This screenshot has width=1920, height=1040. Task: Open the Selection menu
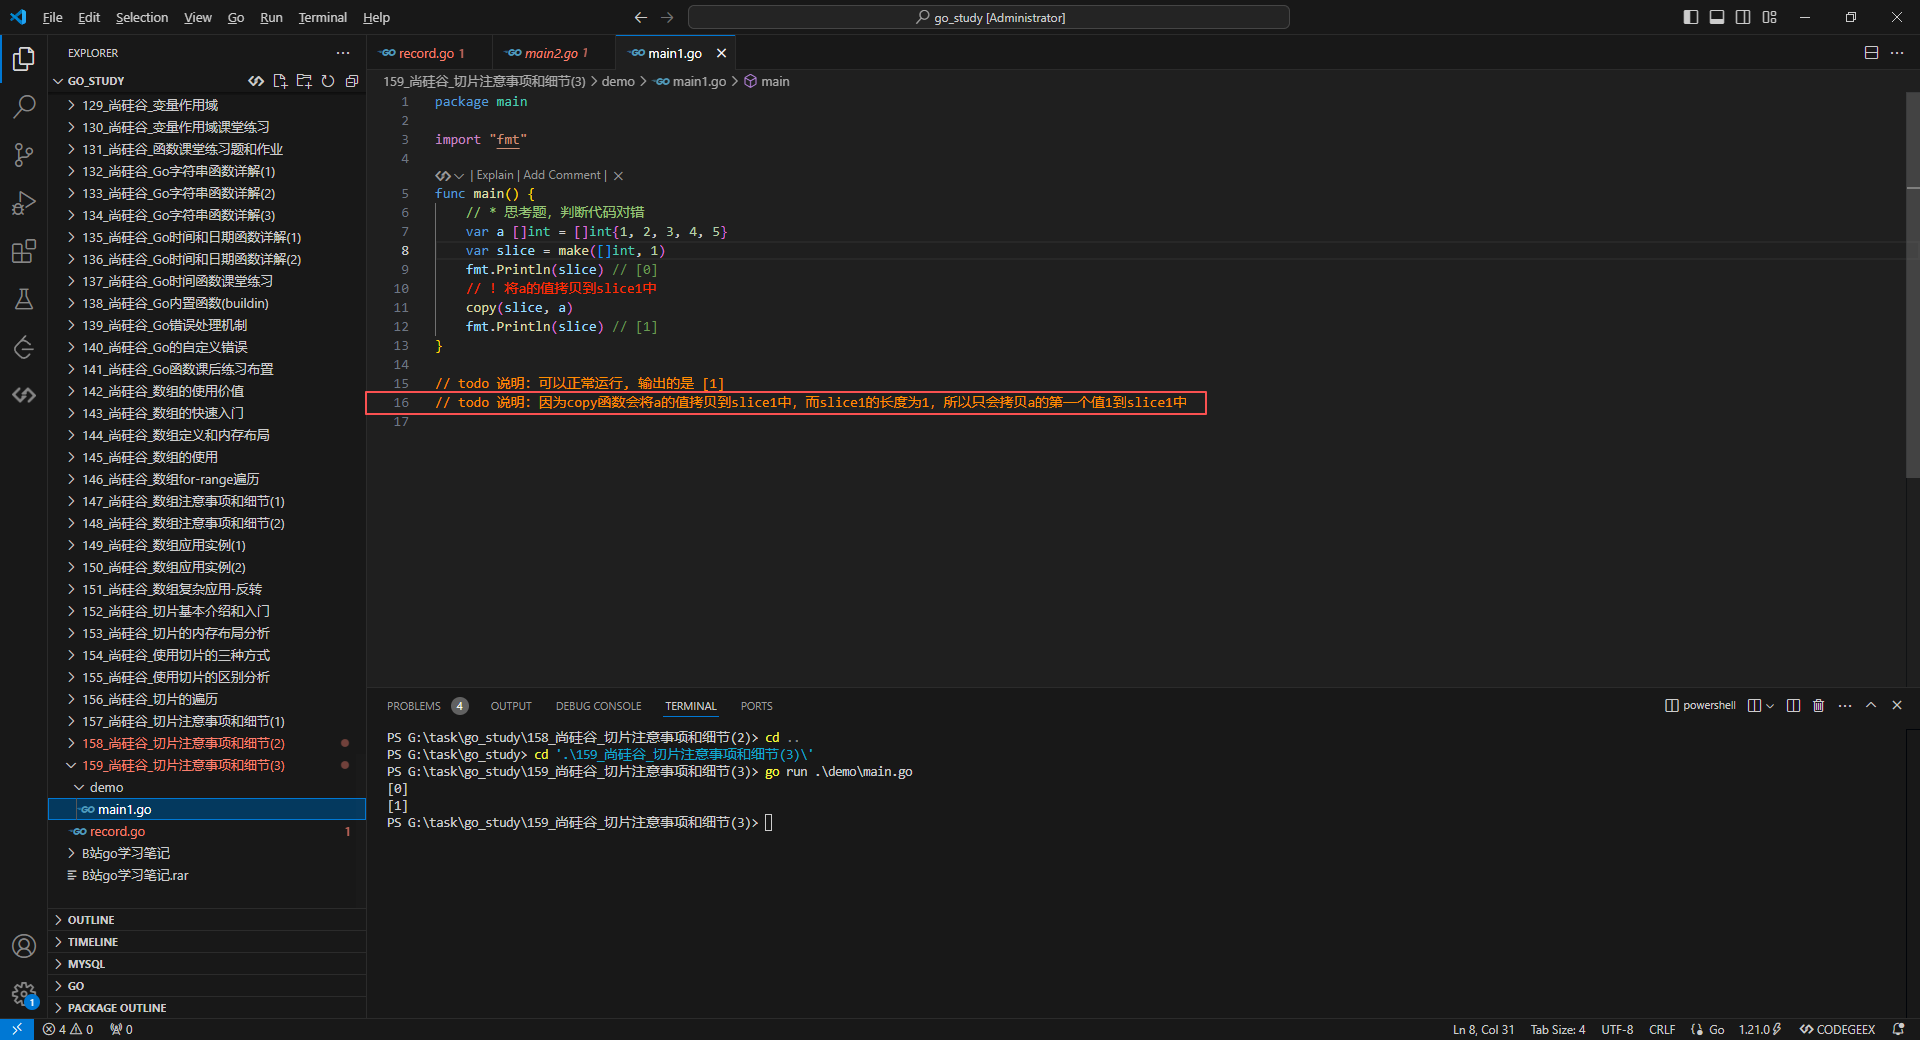(142, 17)
